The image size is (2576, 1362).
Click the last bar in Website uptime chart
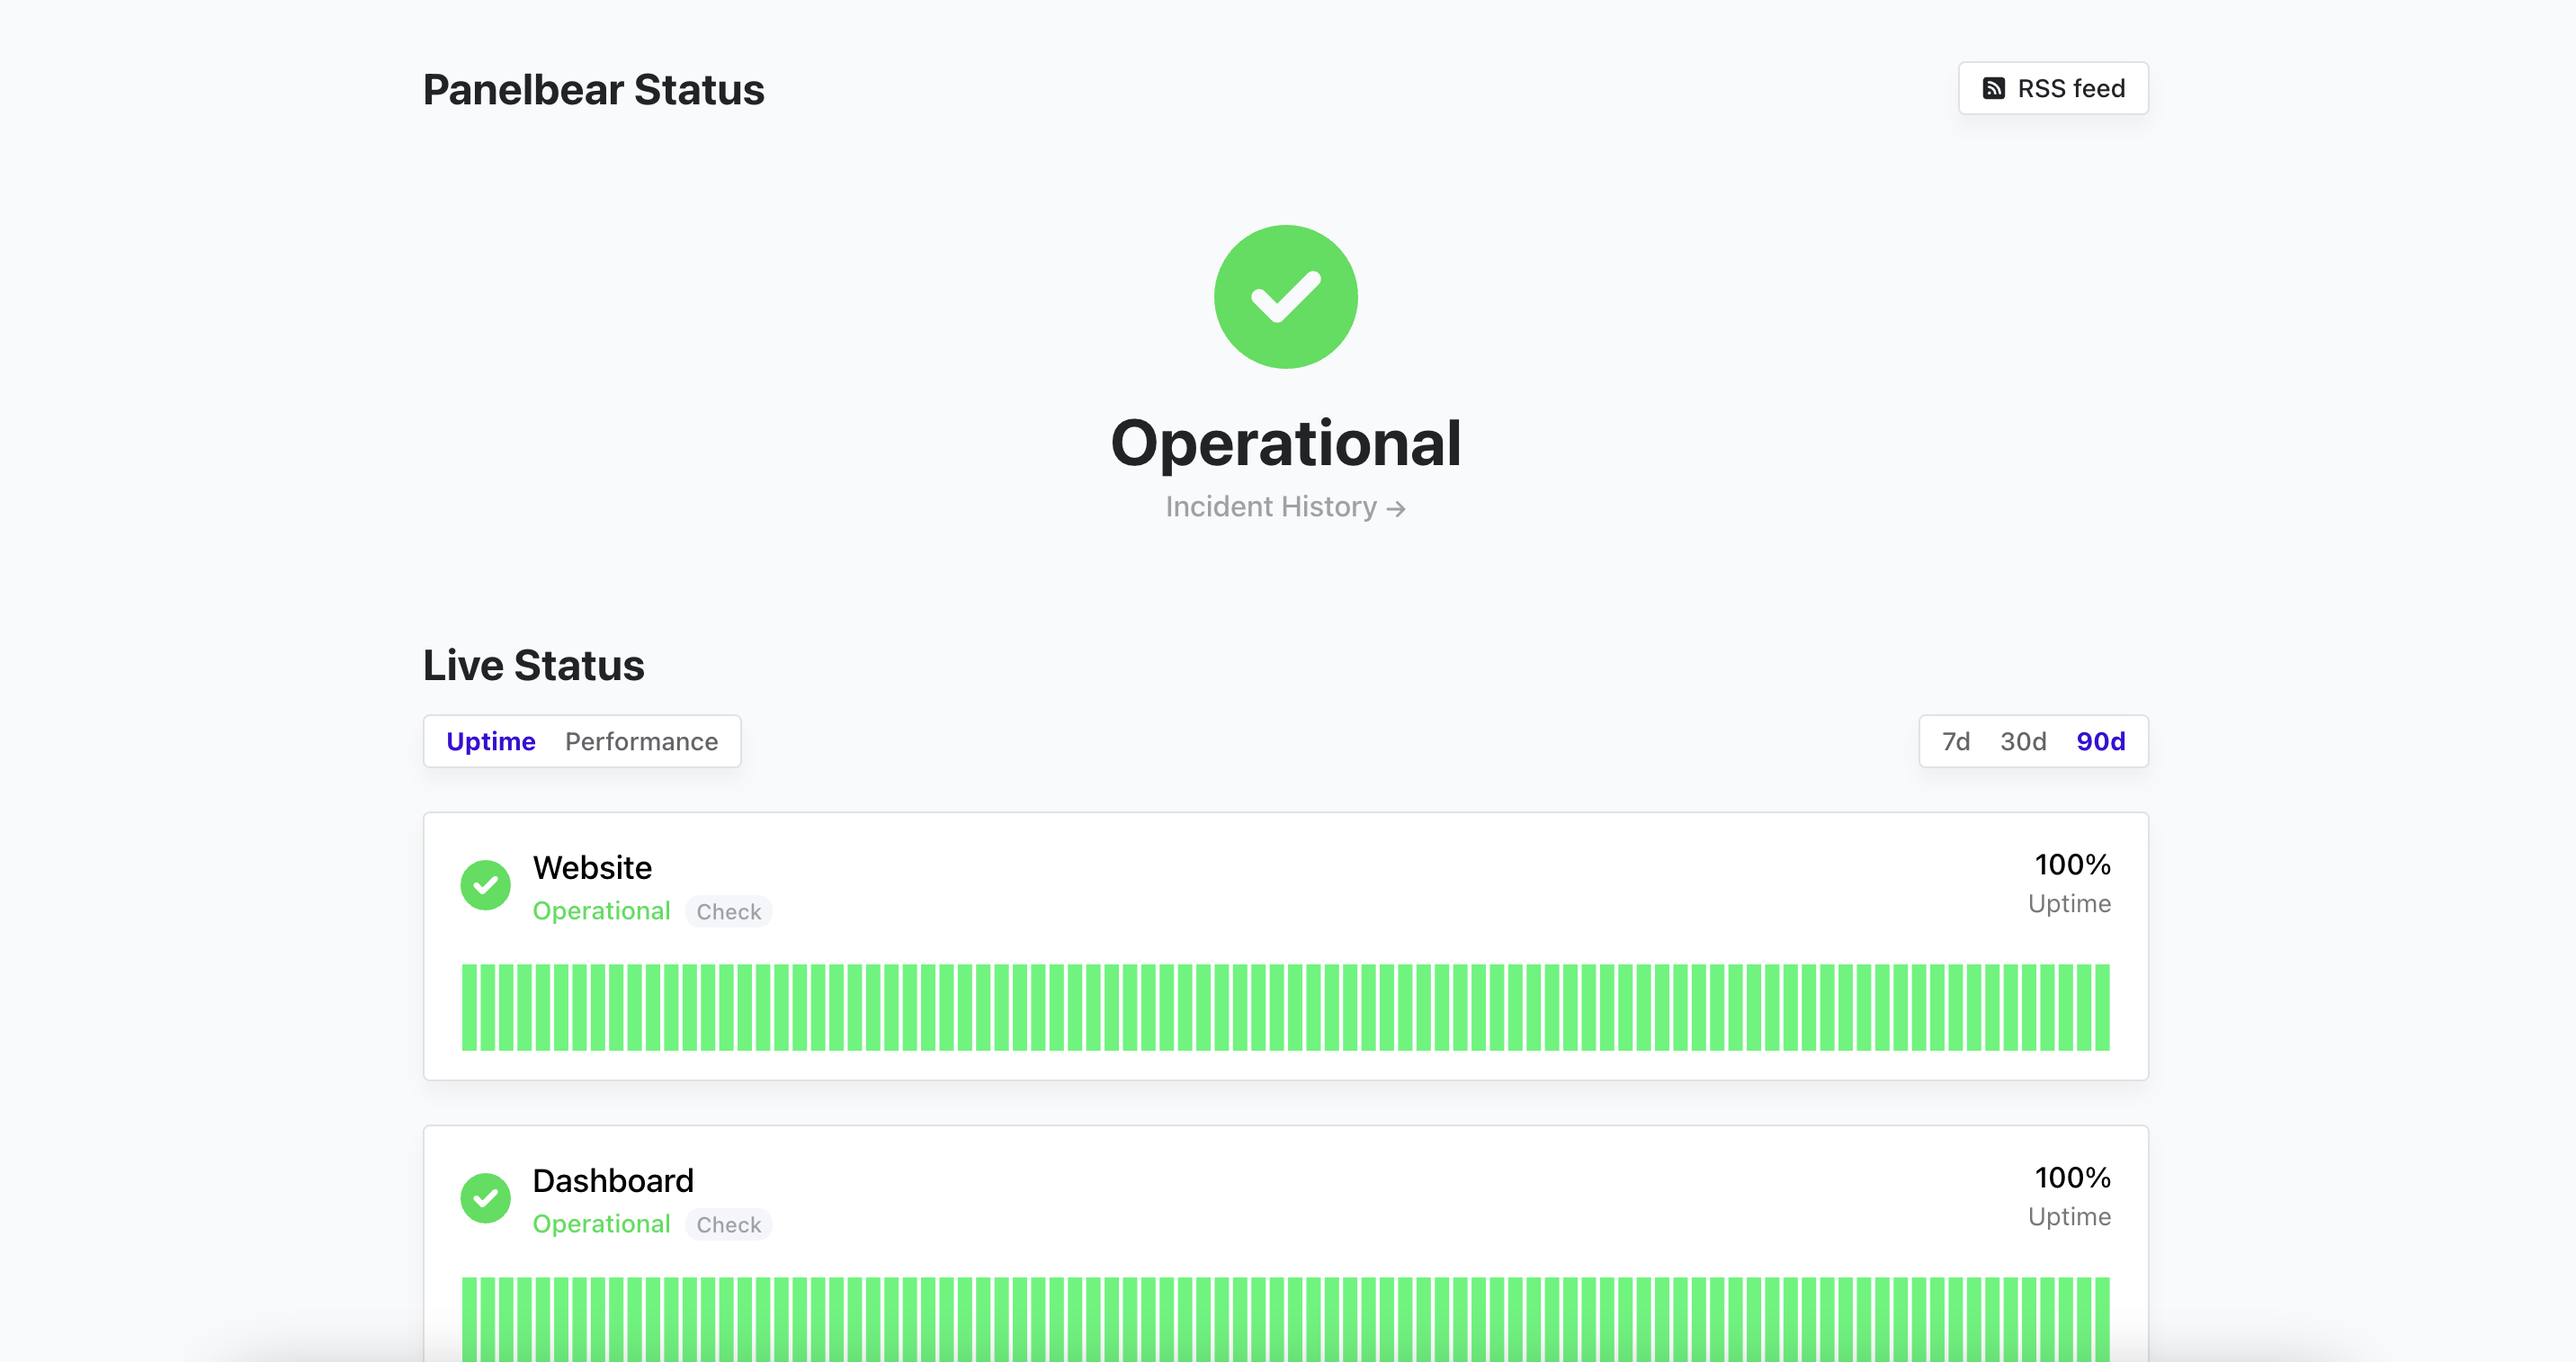pyautogui.click(x=2102, y=1007)
